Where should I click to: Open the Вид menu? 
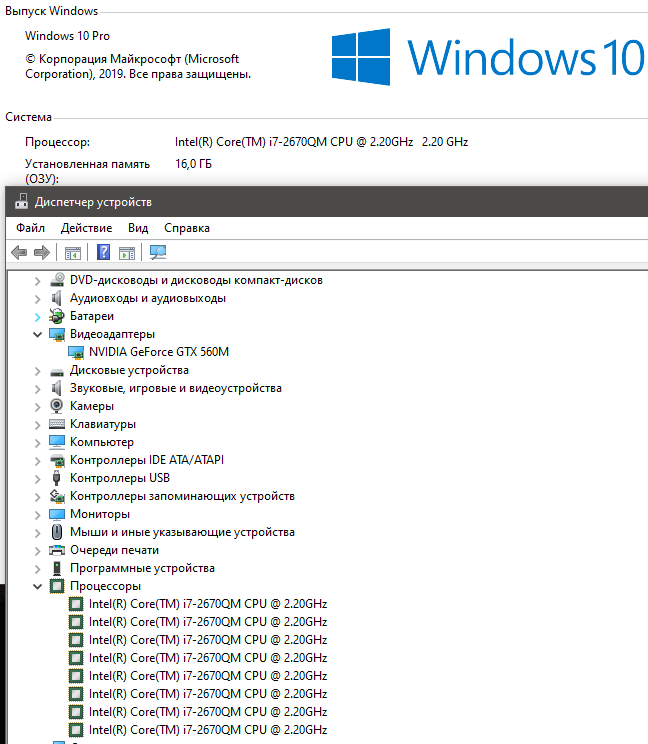click(x=138, y=228)
